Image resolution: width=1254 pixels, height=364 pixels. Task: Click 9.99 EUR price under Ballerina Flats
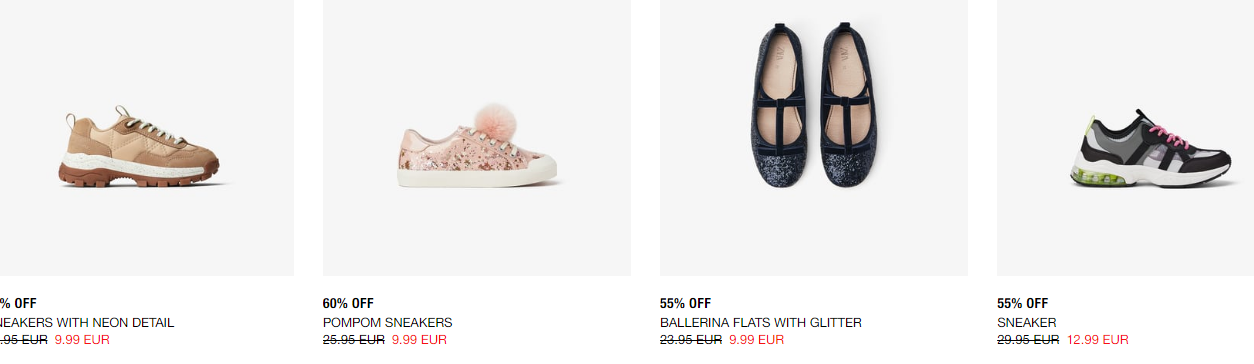coord(756,340)
